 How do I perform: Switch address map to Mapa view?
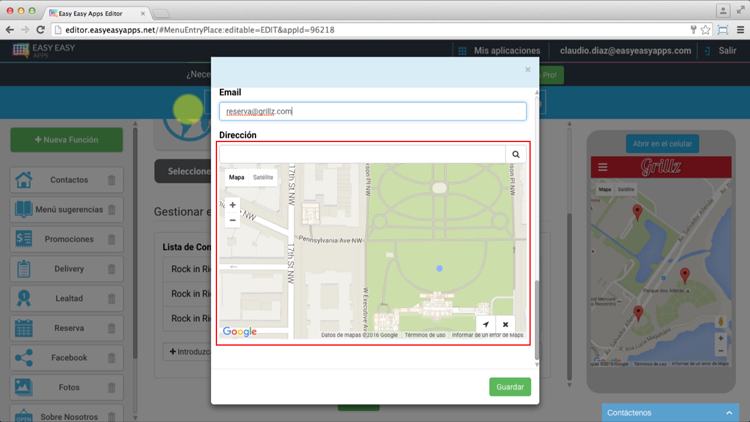[x=236, y=177]
